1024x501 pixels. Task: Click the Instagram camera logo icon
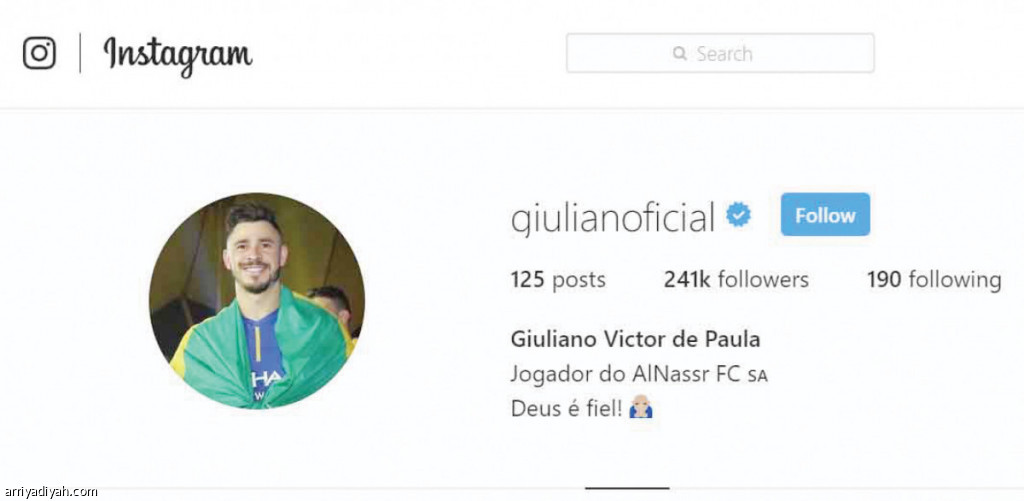click(39, 53)
